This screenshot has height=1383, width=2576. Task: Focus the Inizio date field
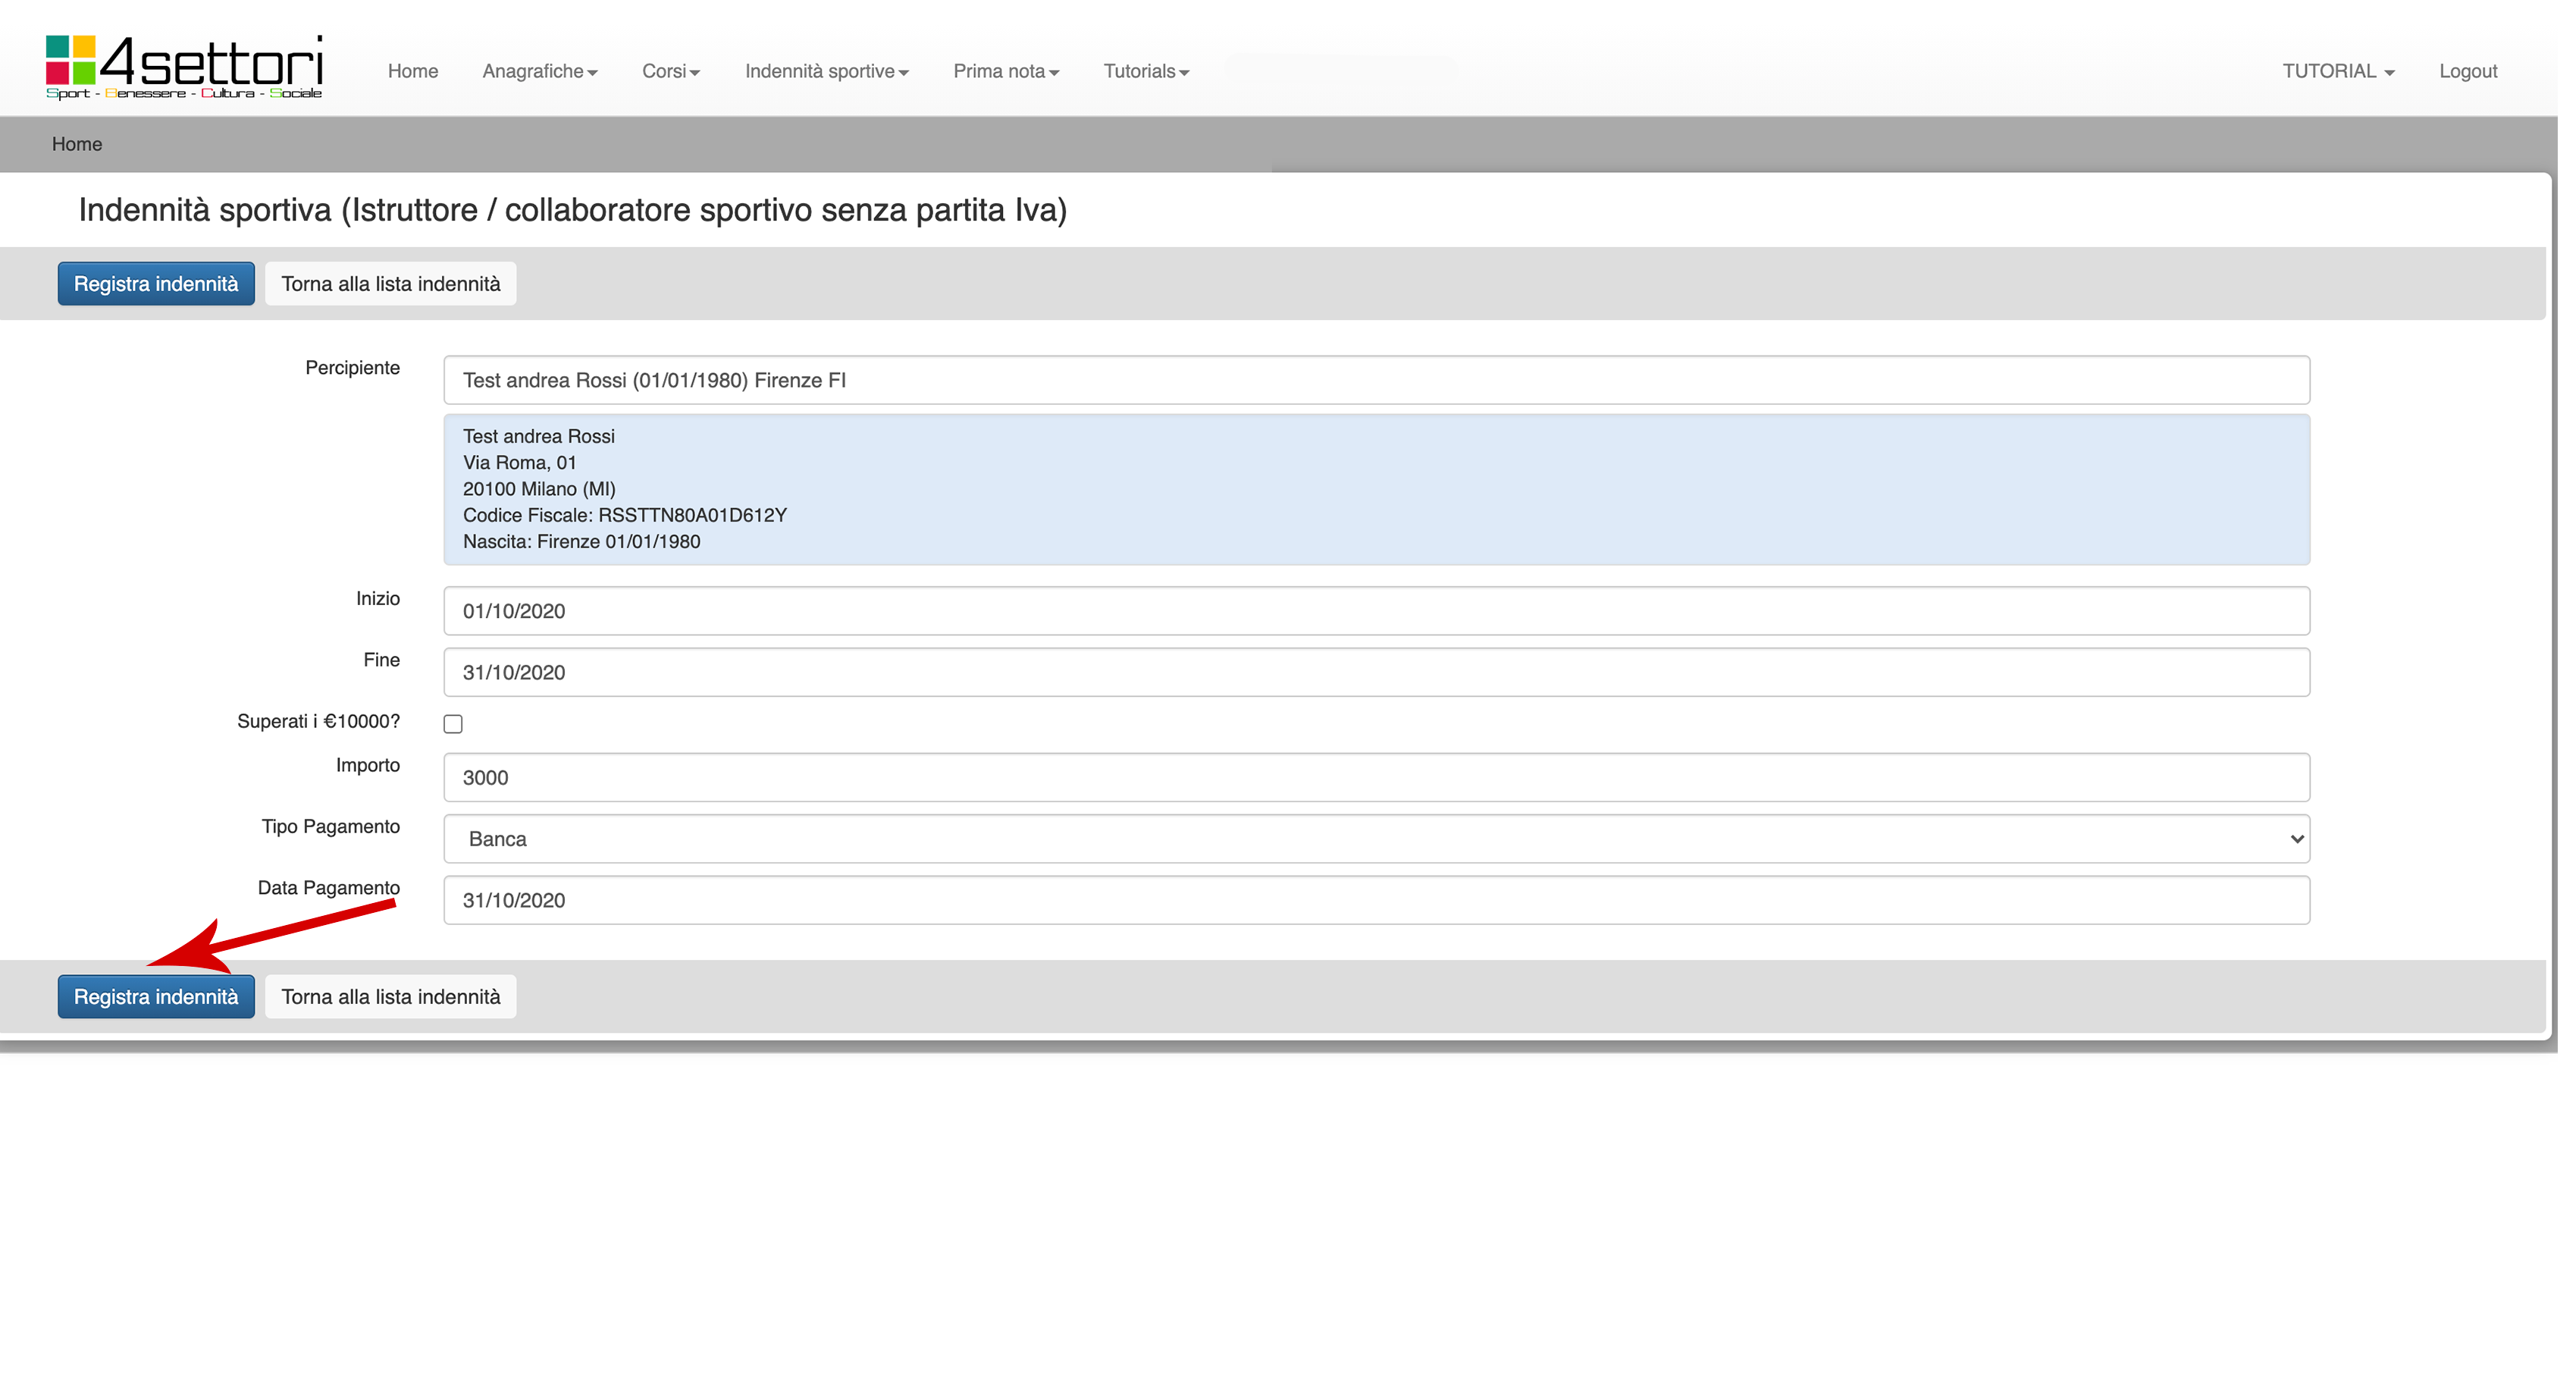[1376, 611]
